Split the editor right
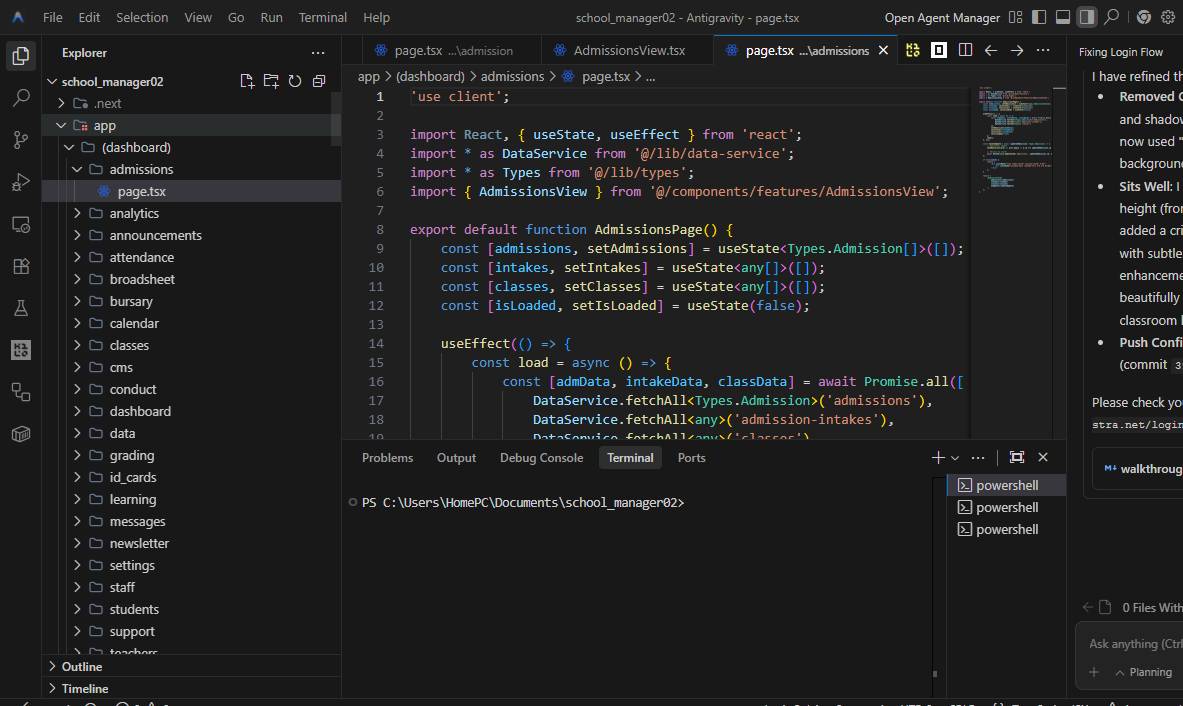 point(965,50)
